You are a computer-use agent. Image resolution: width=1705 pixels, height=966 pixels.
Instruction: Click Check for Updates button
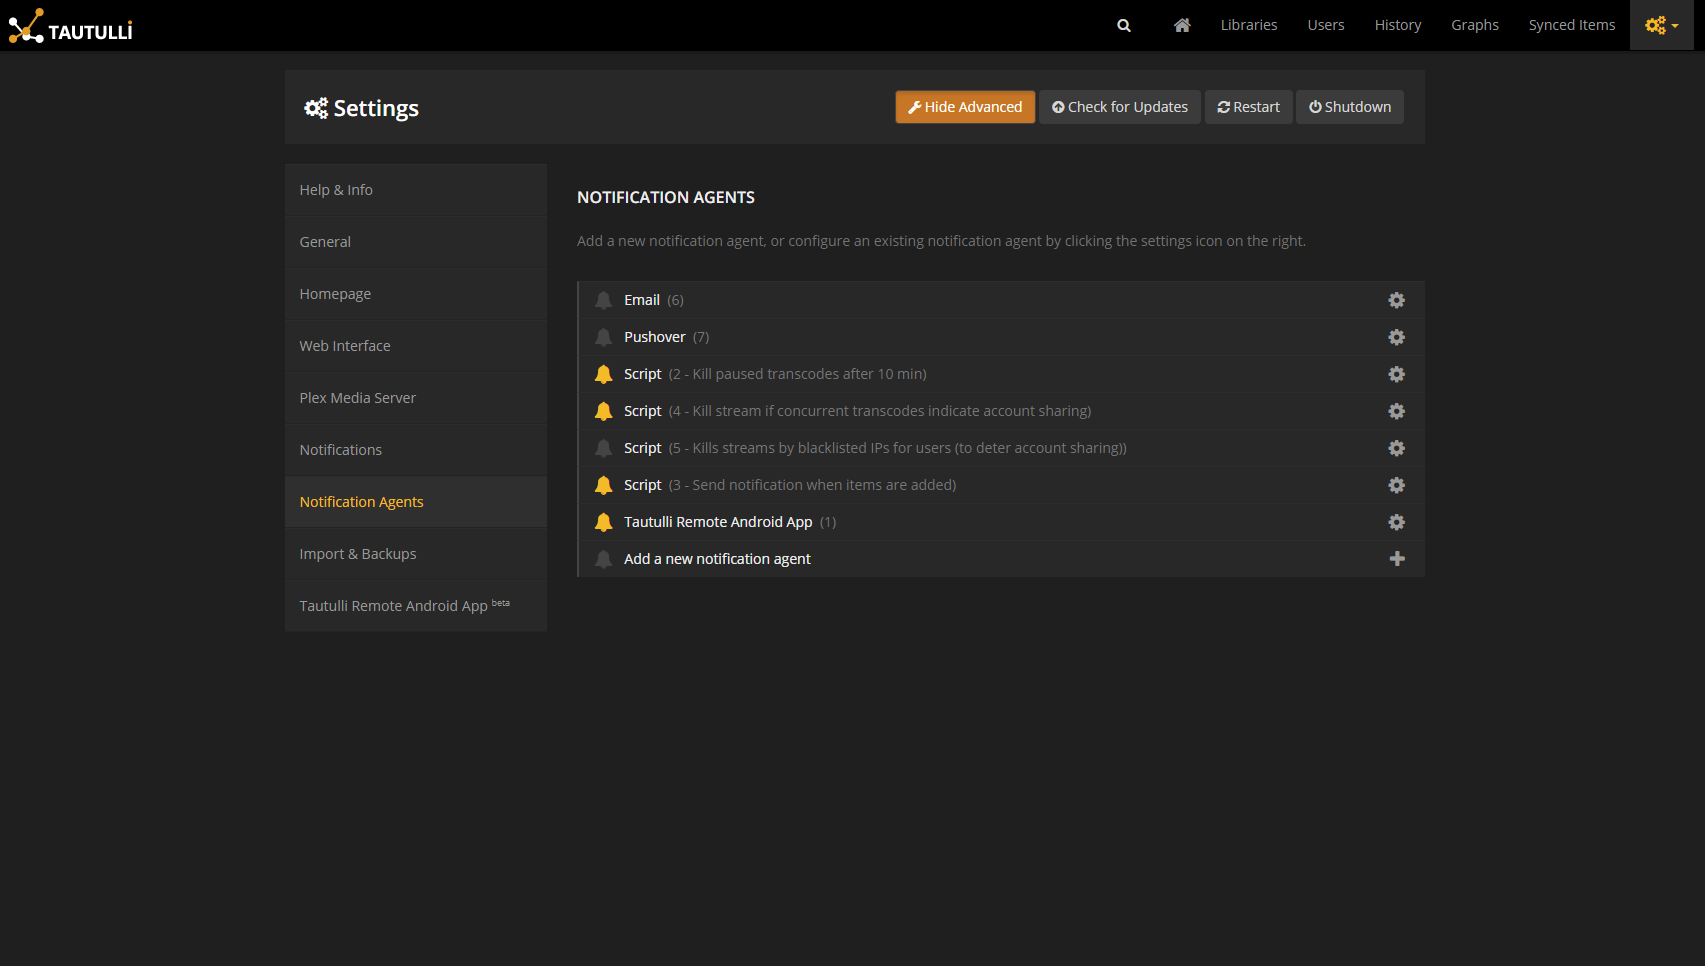tap(1119, 107)
